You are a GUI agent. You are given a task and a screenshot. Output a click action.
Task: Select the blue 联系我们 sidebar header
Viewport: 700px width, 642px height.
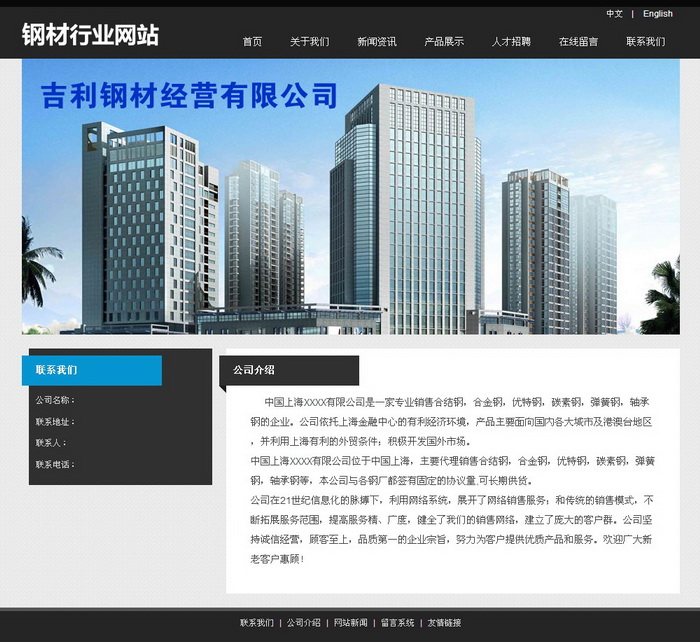(92, 370)
